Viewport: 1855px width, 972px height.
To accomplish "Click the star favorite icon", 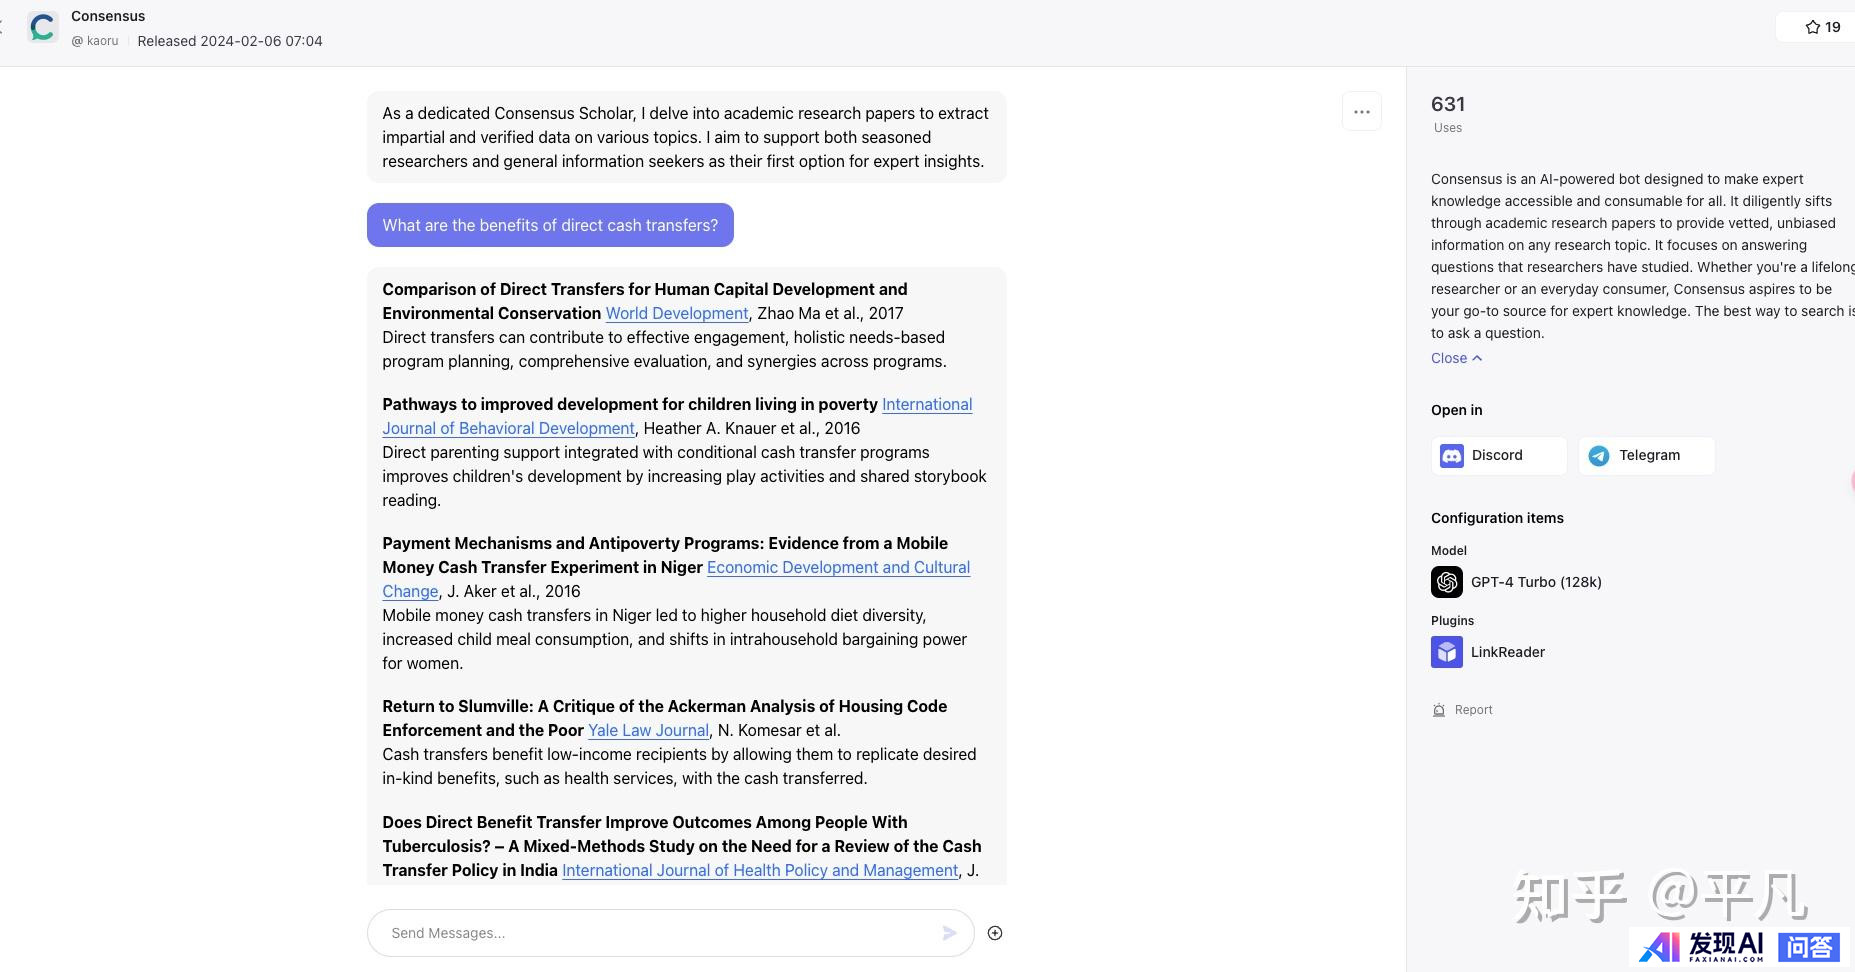I will tap(1812, 27).
